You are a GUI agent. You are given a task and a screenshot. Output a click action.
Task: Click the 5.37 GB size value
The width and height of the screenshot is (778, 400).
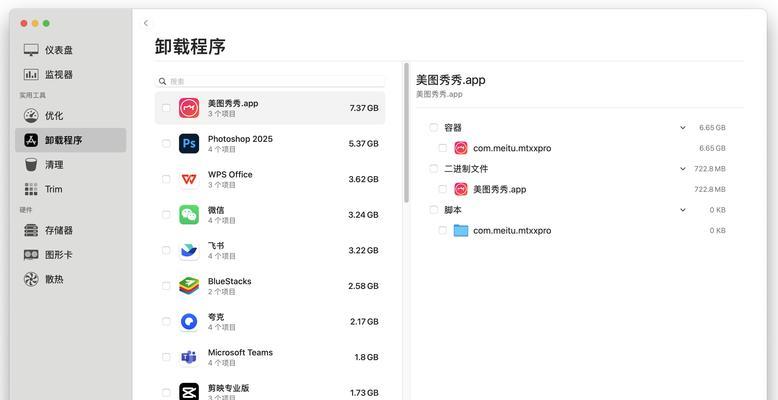click(x=364, y=143)
